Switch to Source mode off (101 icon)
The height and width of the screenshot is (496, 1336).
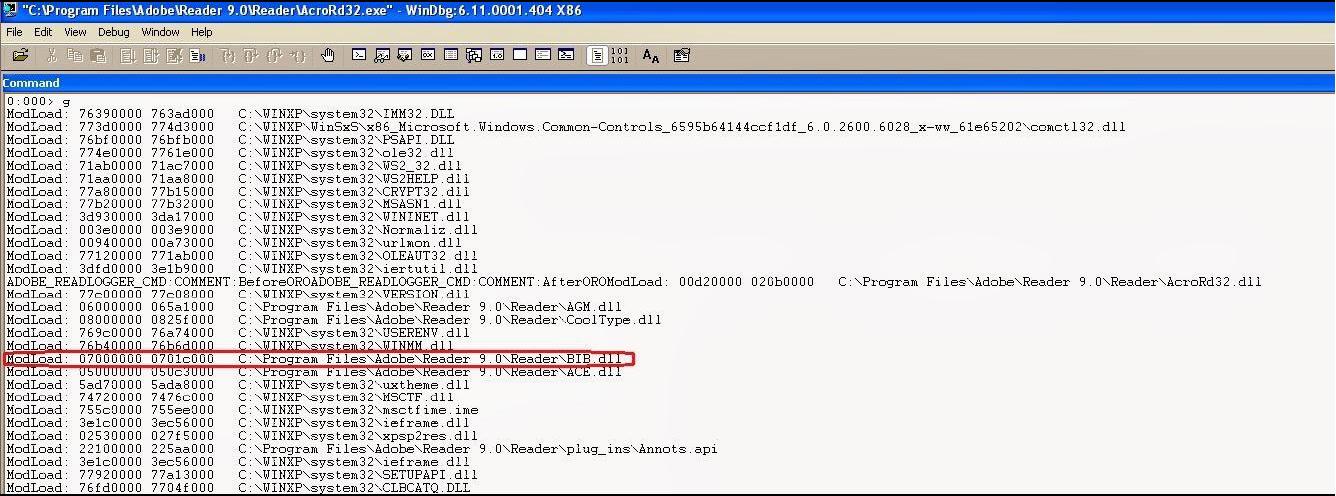[x=620, y=55]
